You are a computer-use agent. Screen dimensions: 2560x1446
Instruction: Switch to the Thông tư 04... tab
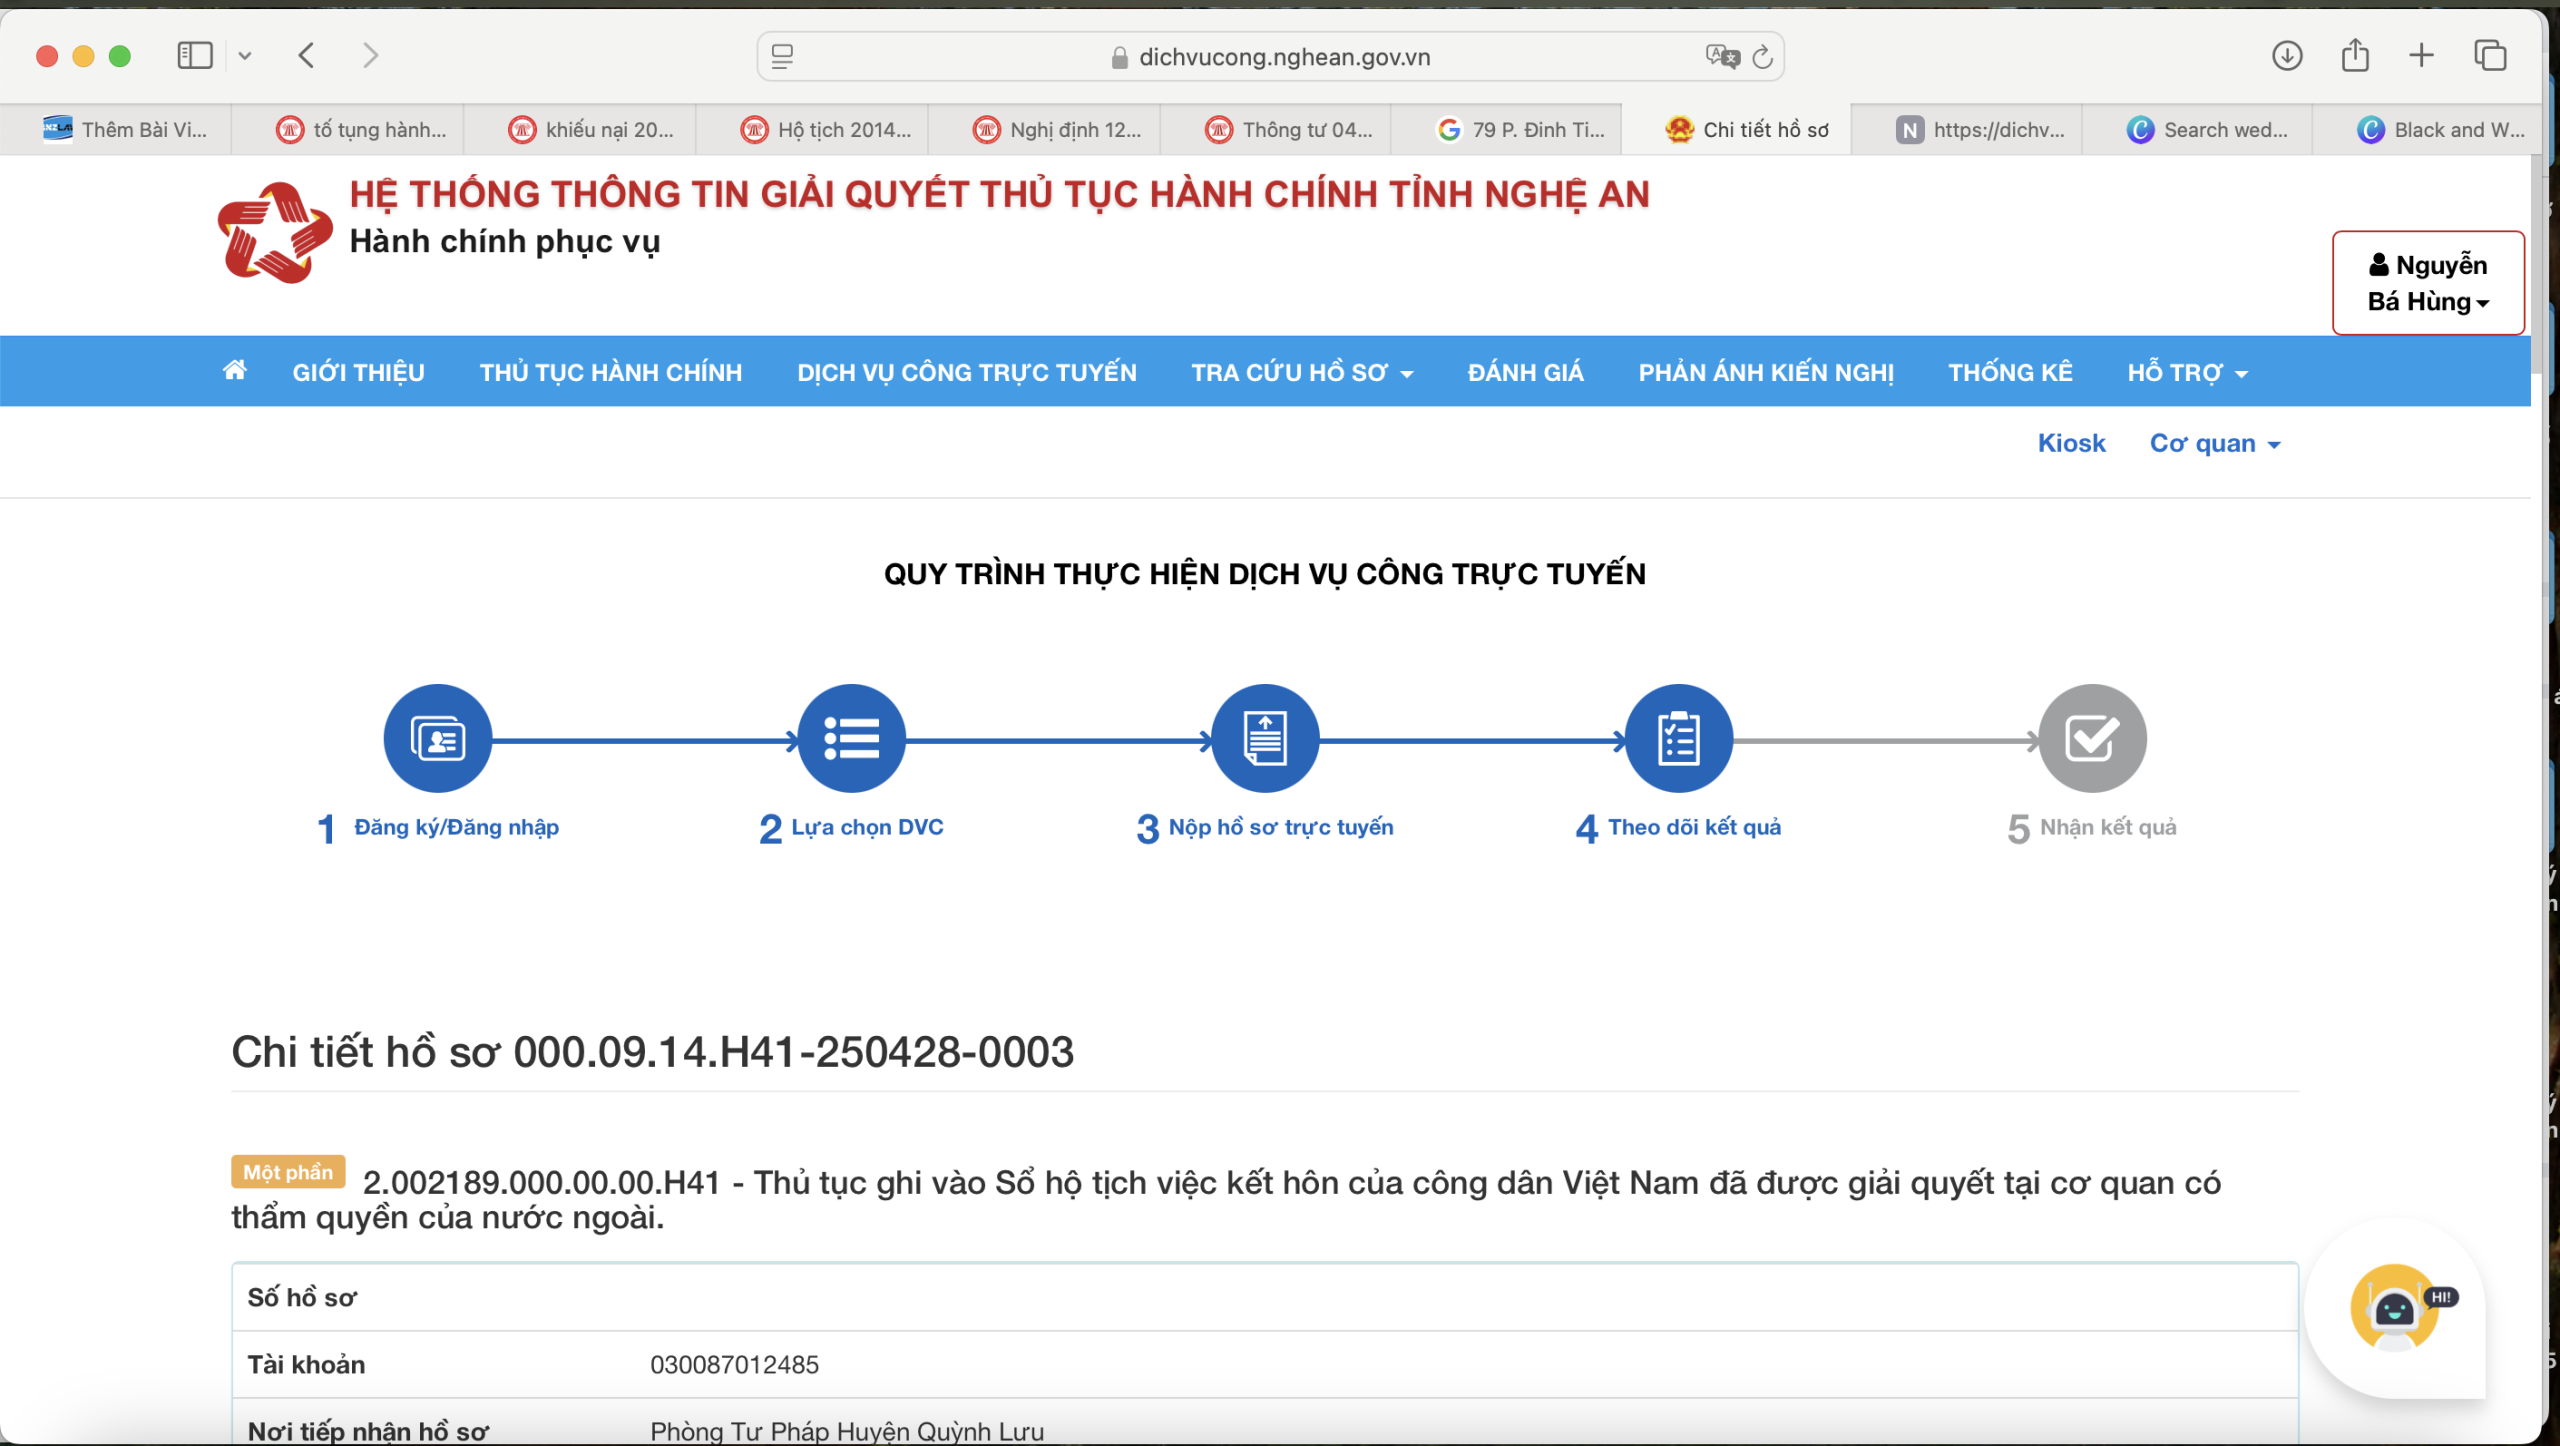click(x=1276, y=129)
